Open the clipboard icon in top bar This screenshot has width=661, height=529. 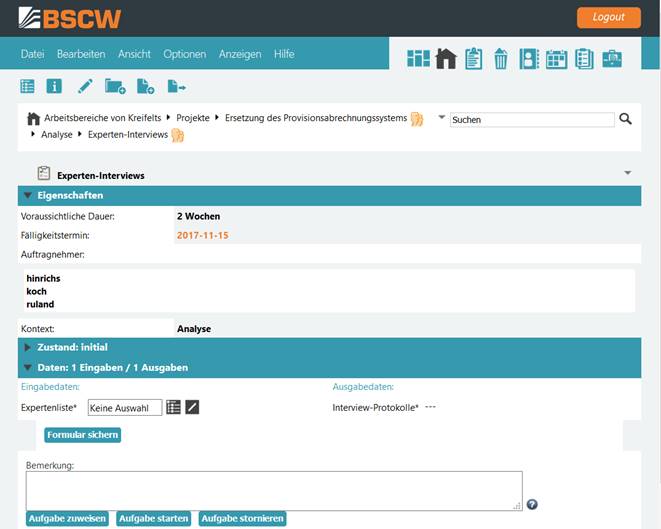point(473,59)
